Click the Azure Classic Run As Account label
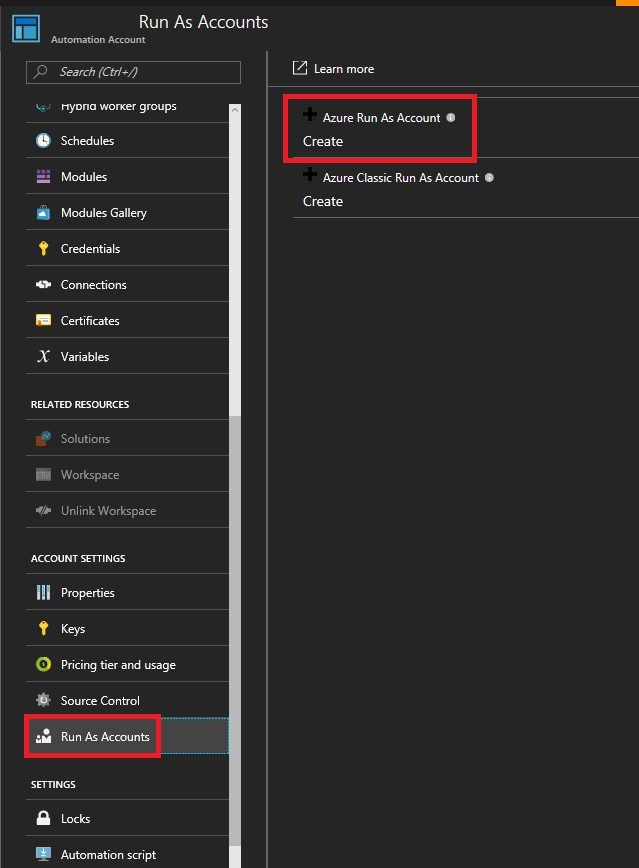 [401, 177]
